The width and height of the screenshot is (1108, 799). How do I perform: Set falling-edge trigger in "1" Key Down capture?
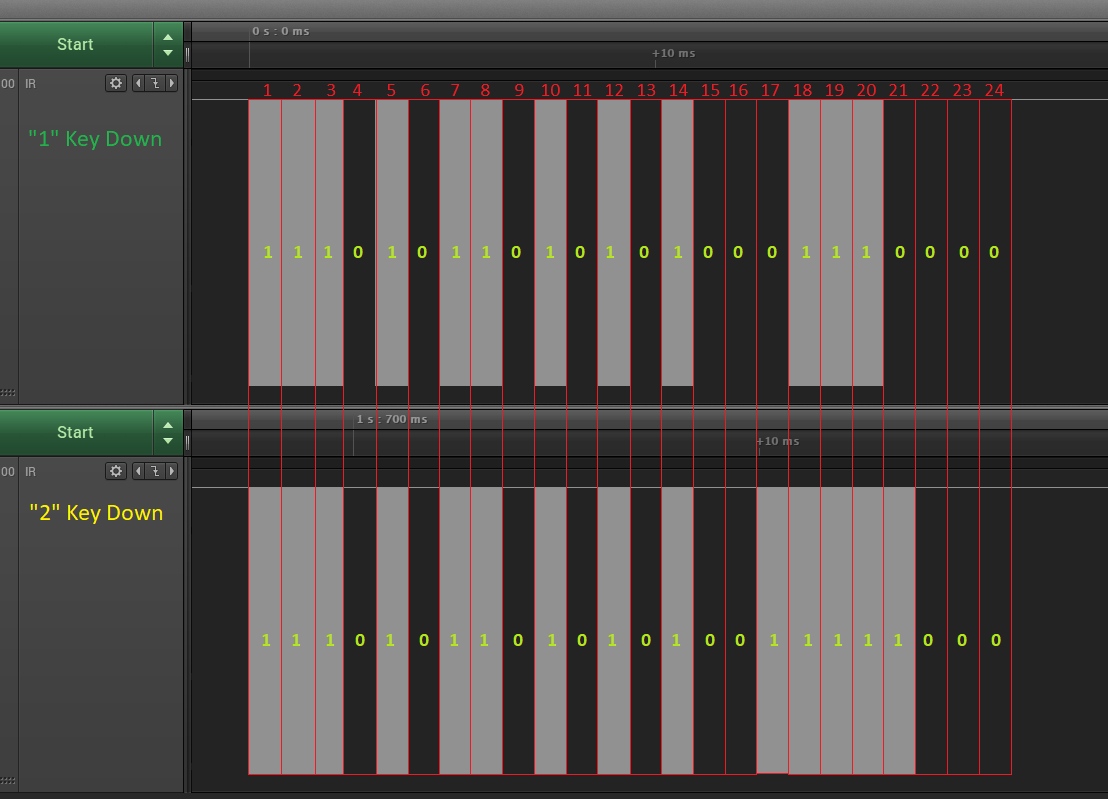[155, 83]
